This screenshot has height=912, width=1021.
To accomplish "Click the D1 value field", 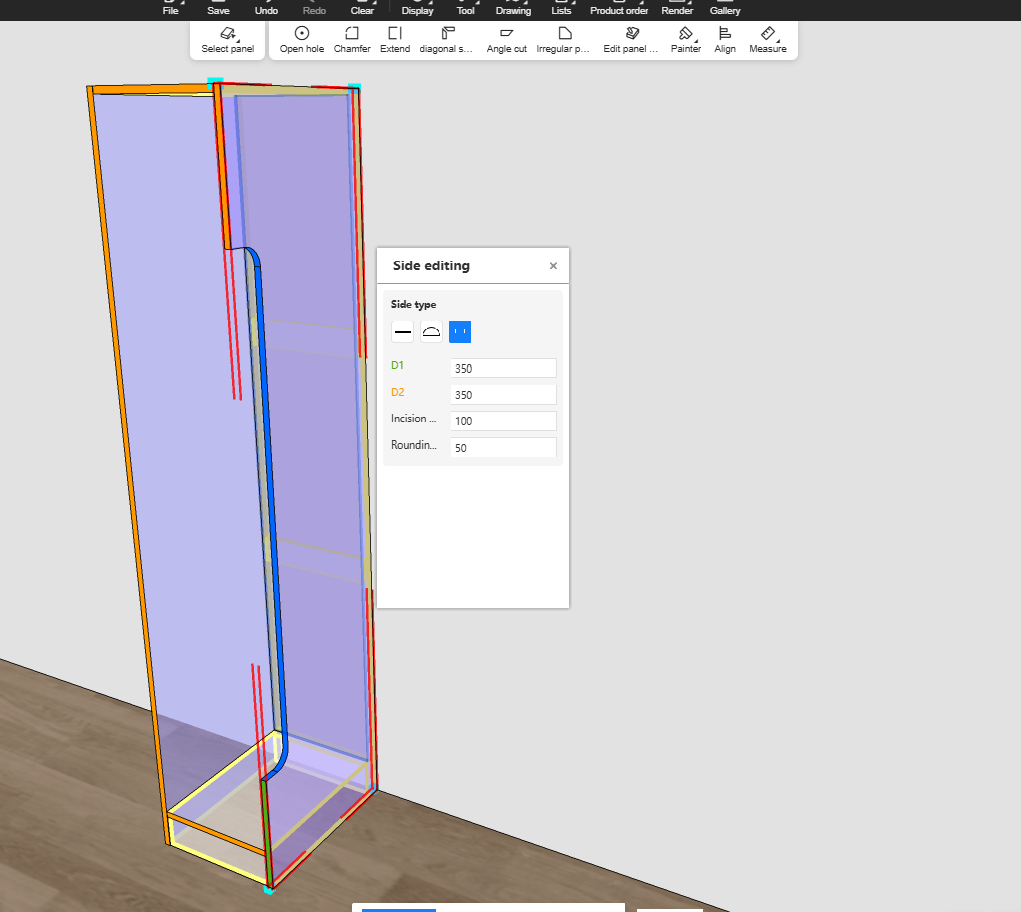I will point(502,368).
